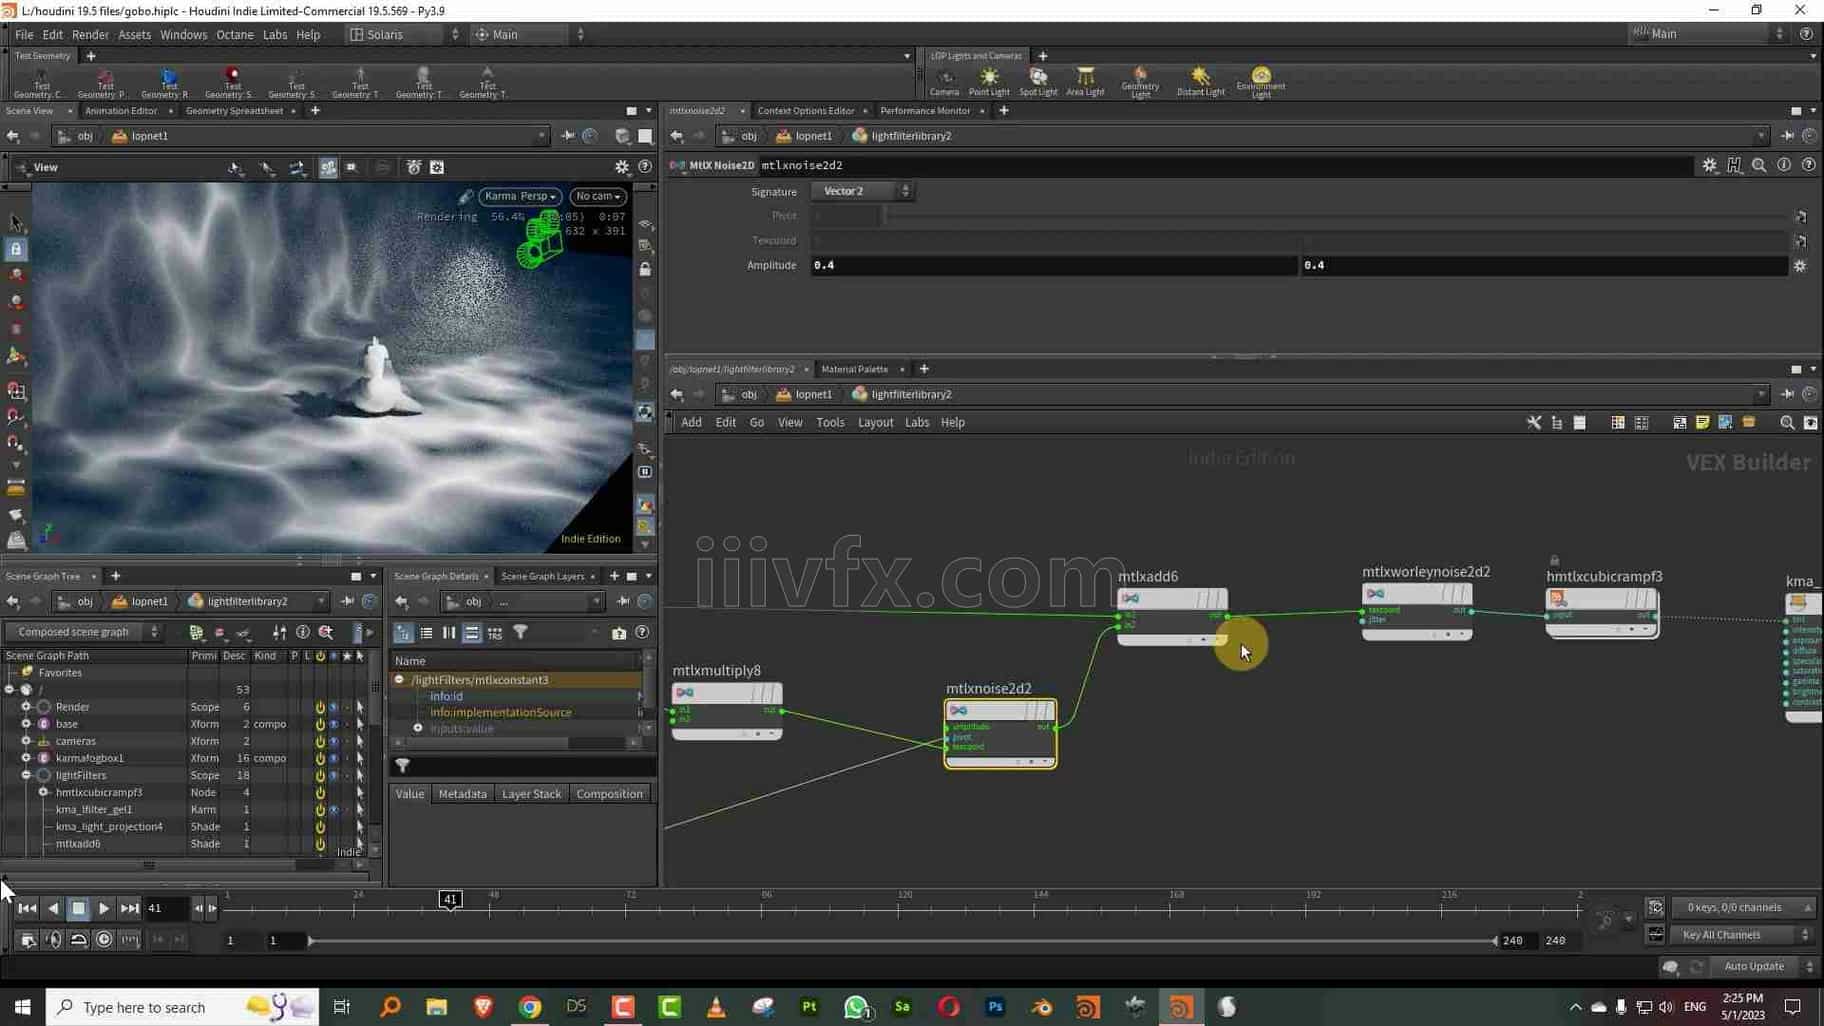Open the Key All Channels dropdown
Viewport: 1824px width, 1026px height.
1742,935
